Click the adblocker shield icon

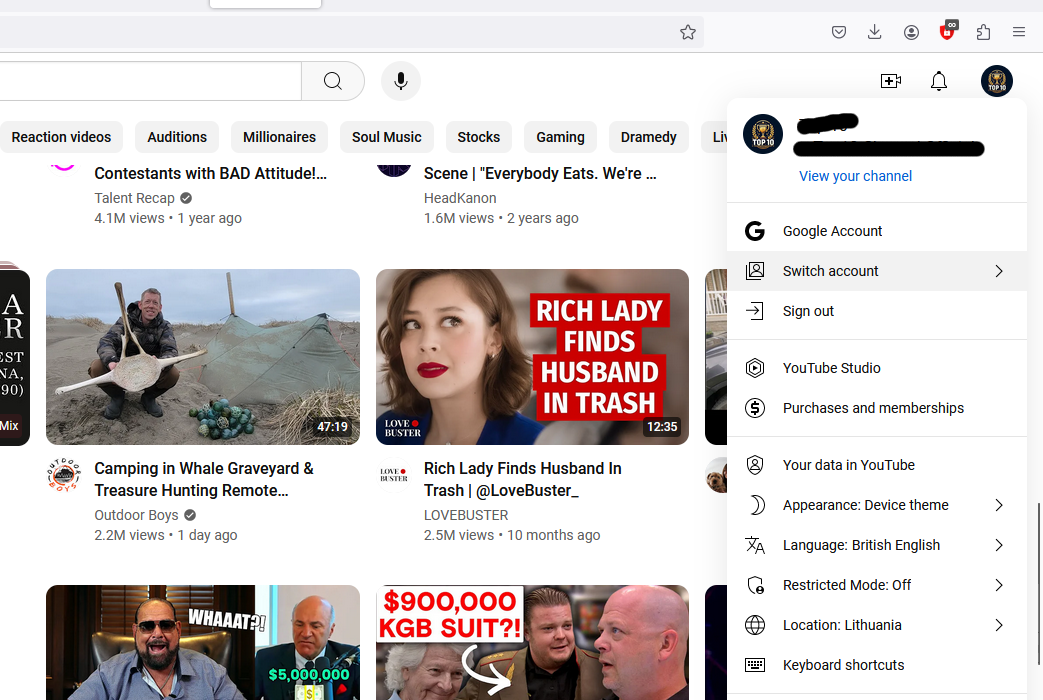946,31
